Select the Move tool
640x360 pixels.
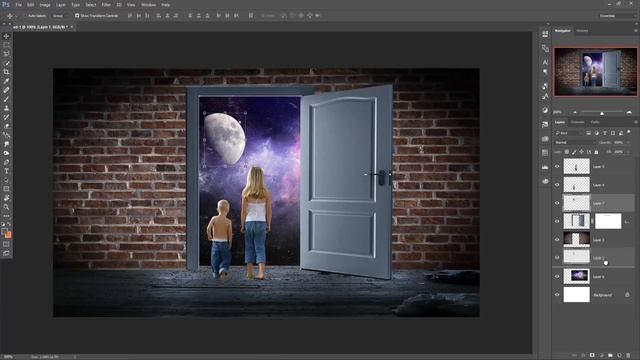(6, 36)
